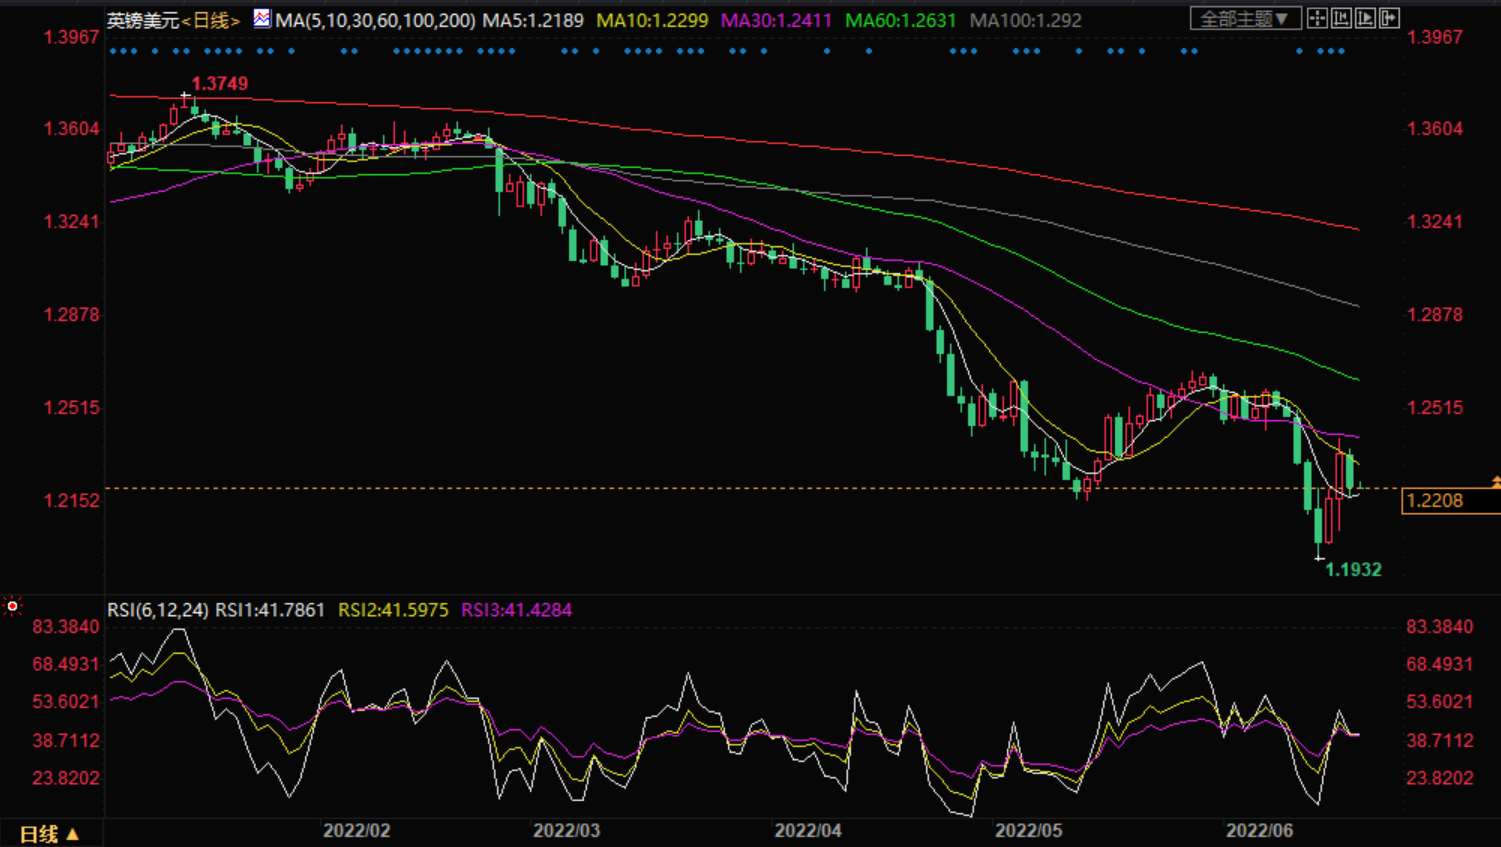Click 1.2515 on the left price axis
Image resolution: width=1501 pixels, height=847 pixels.
click(71, 408)
